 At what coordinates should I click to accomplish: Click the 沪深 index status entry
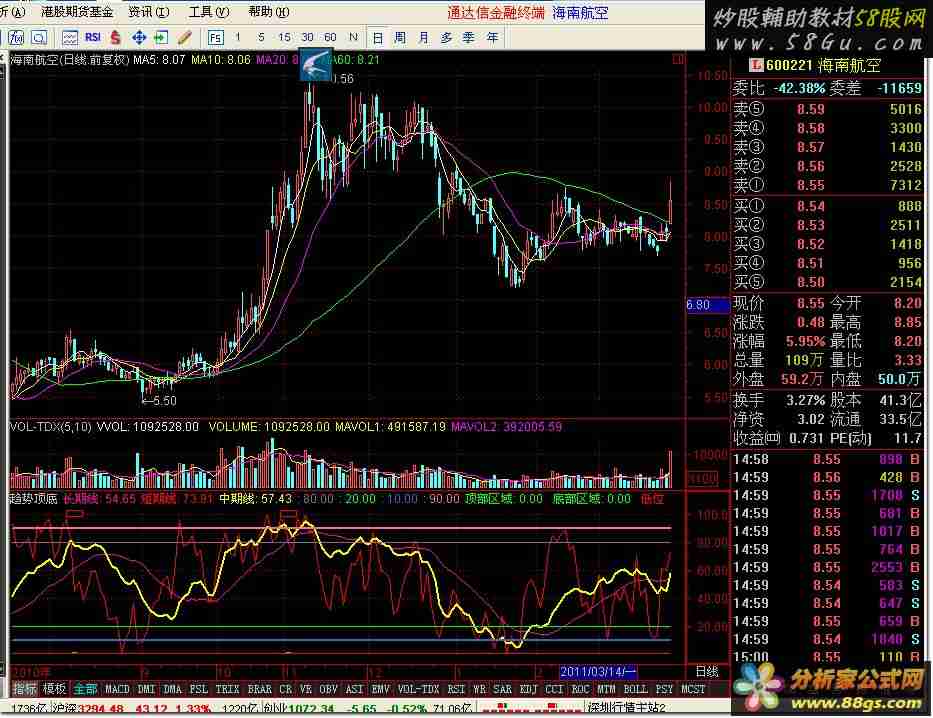130,708
